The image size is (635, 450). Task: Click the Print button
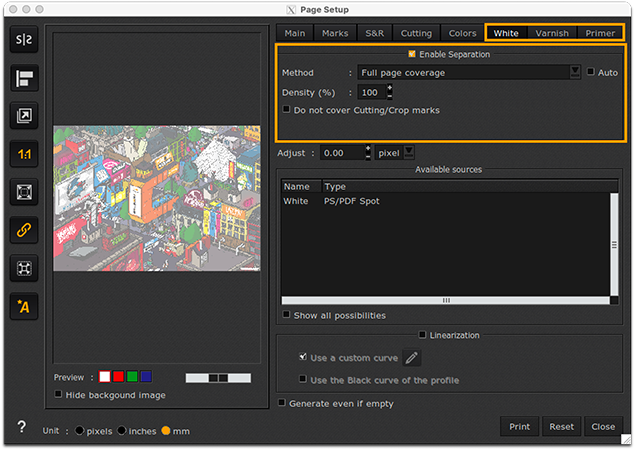click(x=519, y=426)
